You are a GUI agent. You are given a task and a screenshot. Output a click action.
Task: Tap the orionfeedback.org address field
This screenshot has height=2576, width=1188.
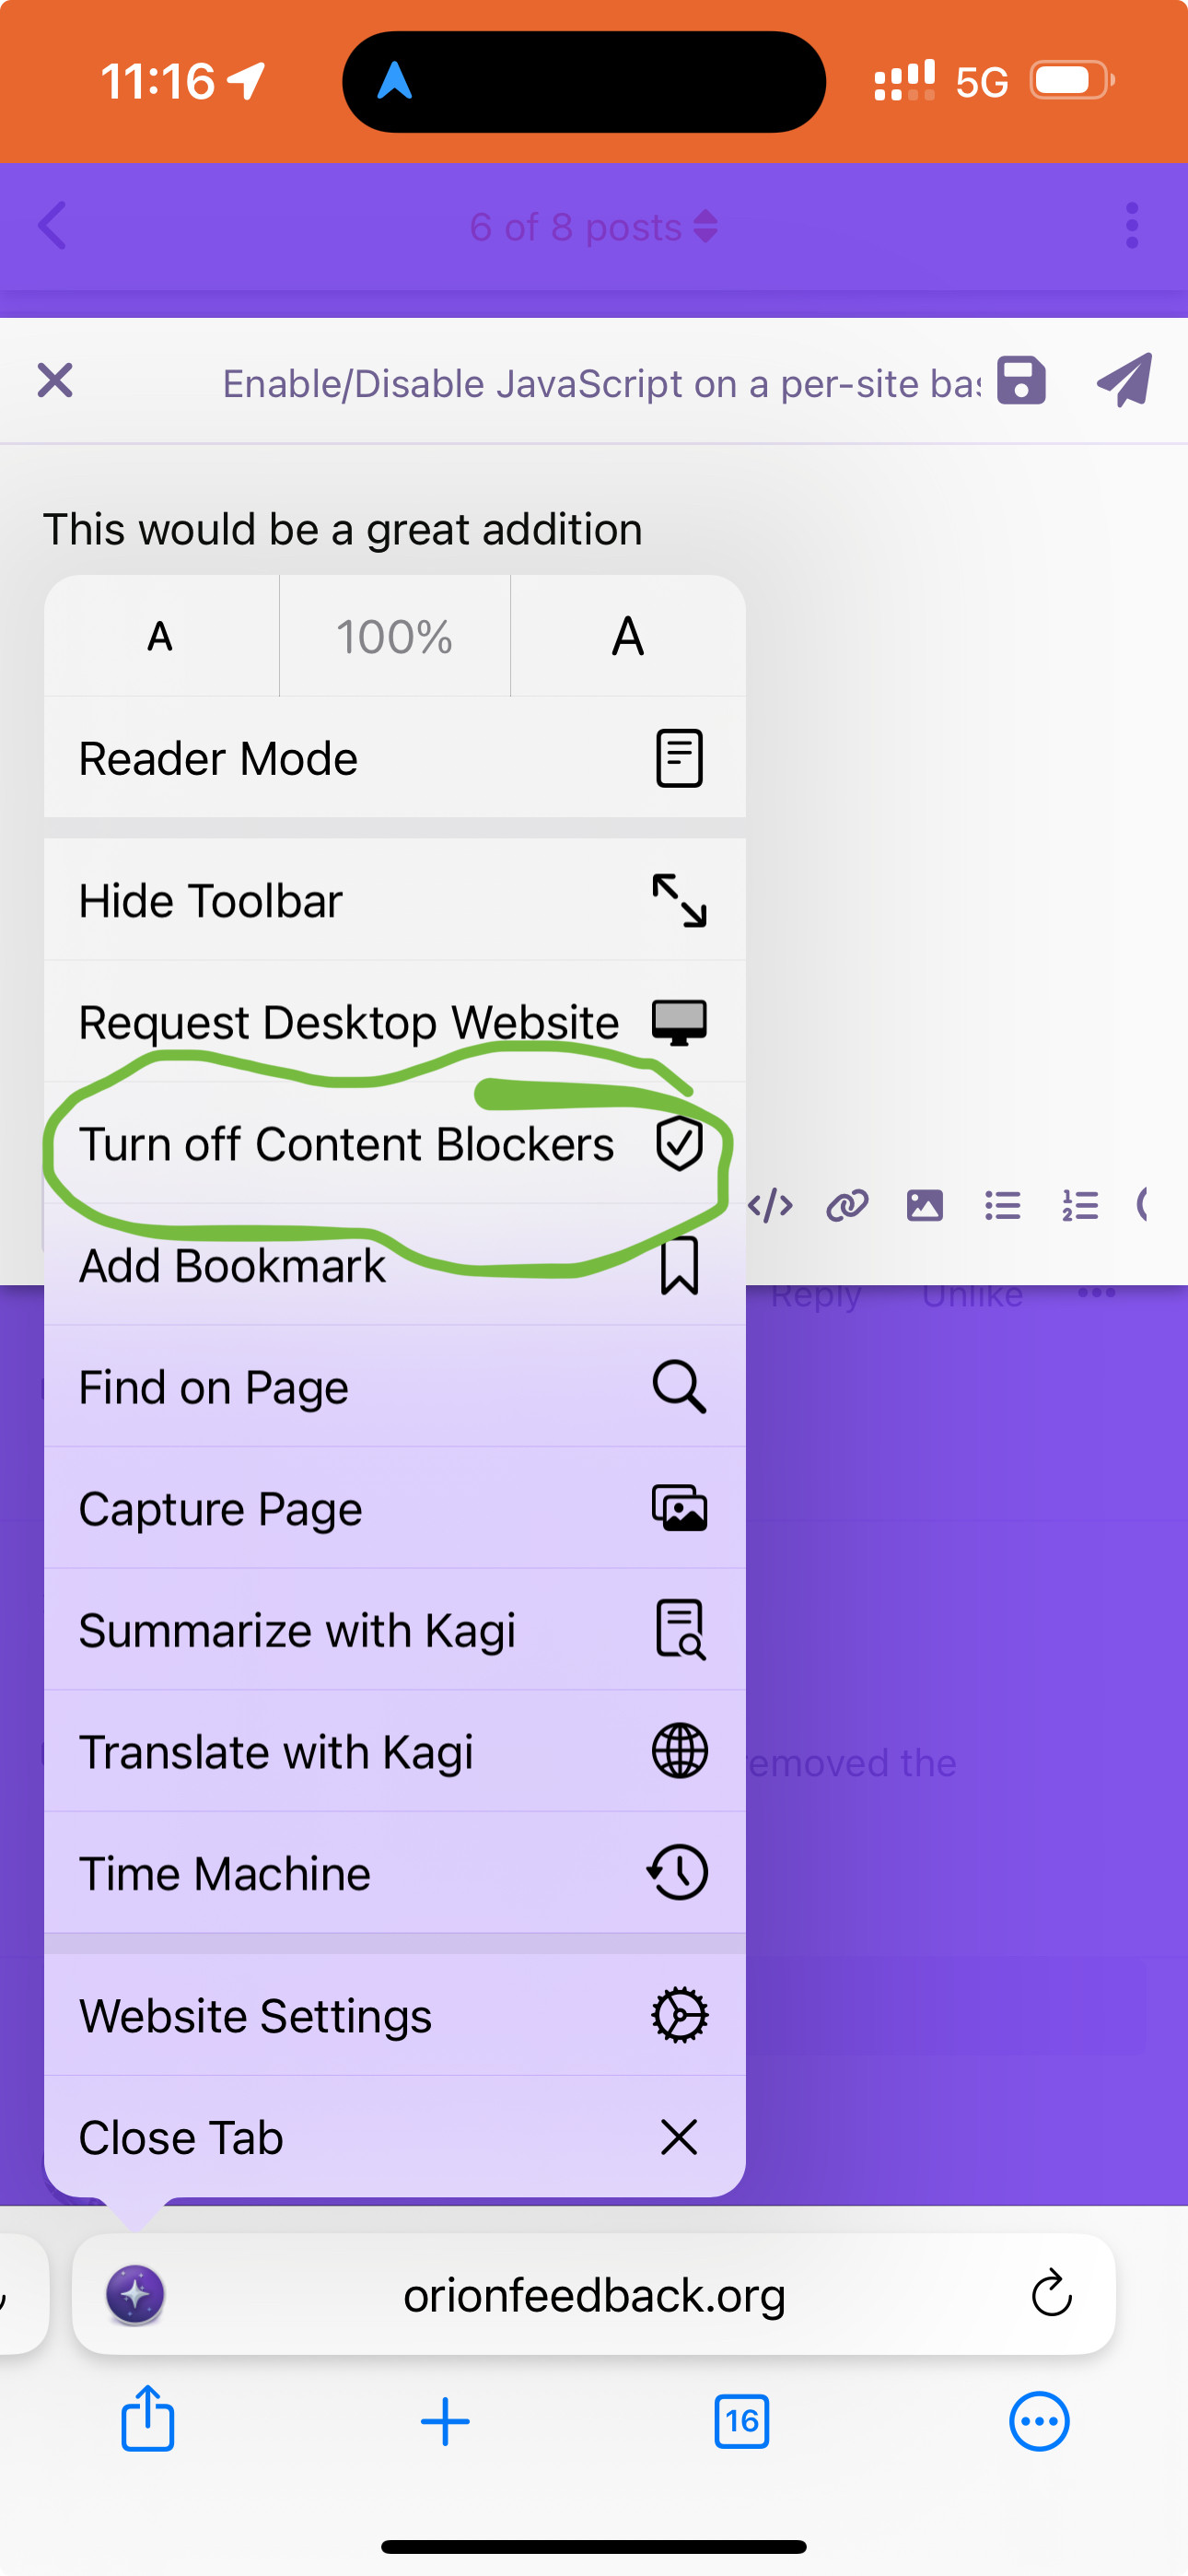[594, 2295]
